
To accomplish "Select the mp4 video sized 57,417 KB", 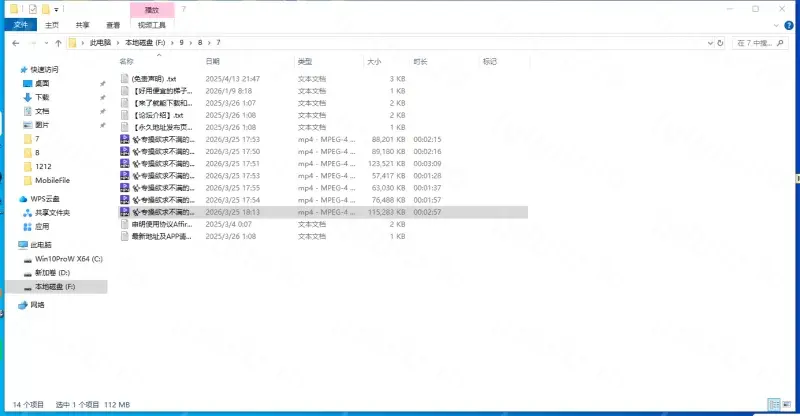I will pyautogui.click(x=323, y=176).
